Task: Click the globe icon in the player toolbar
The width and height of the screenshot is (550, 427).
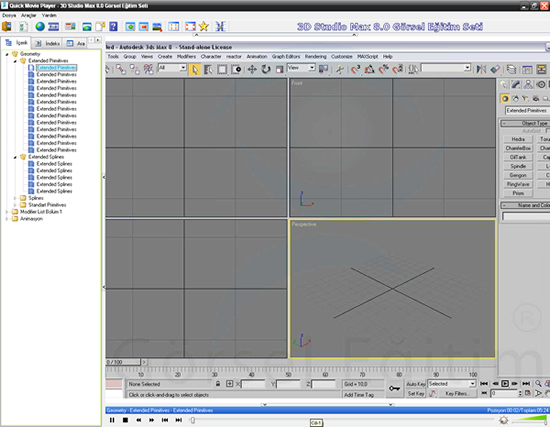Action: coord(40,26)
